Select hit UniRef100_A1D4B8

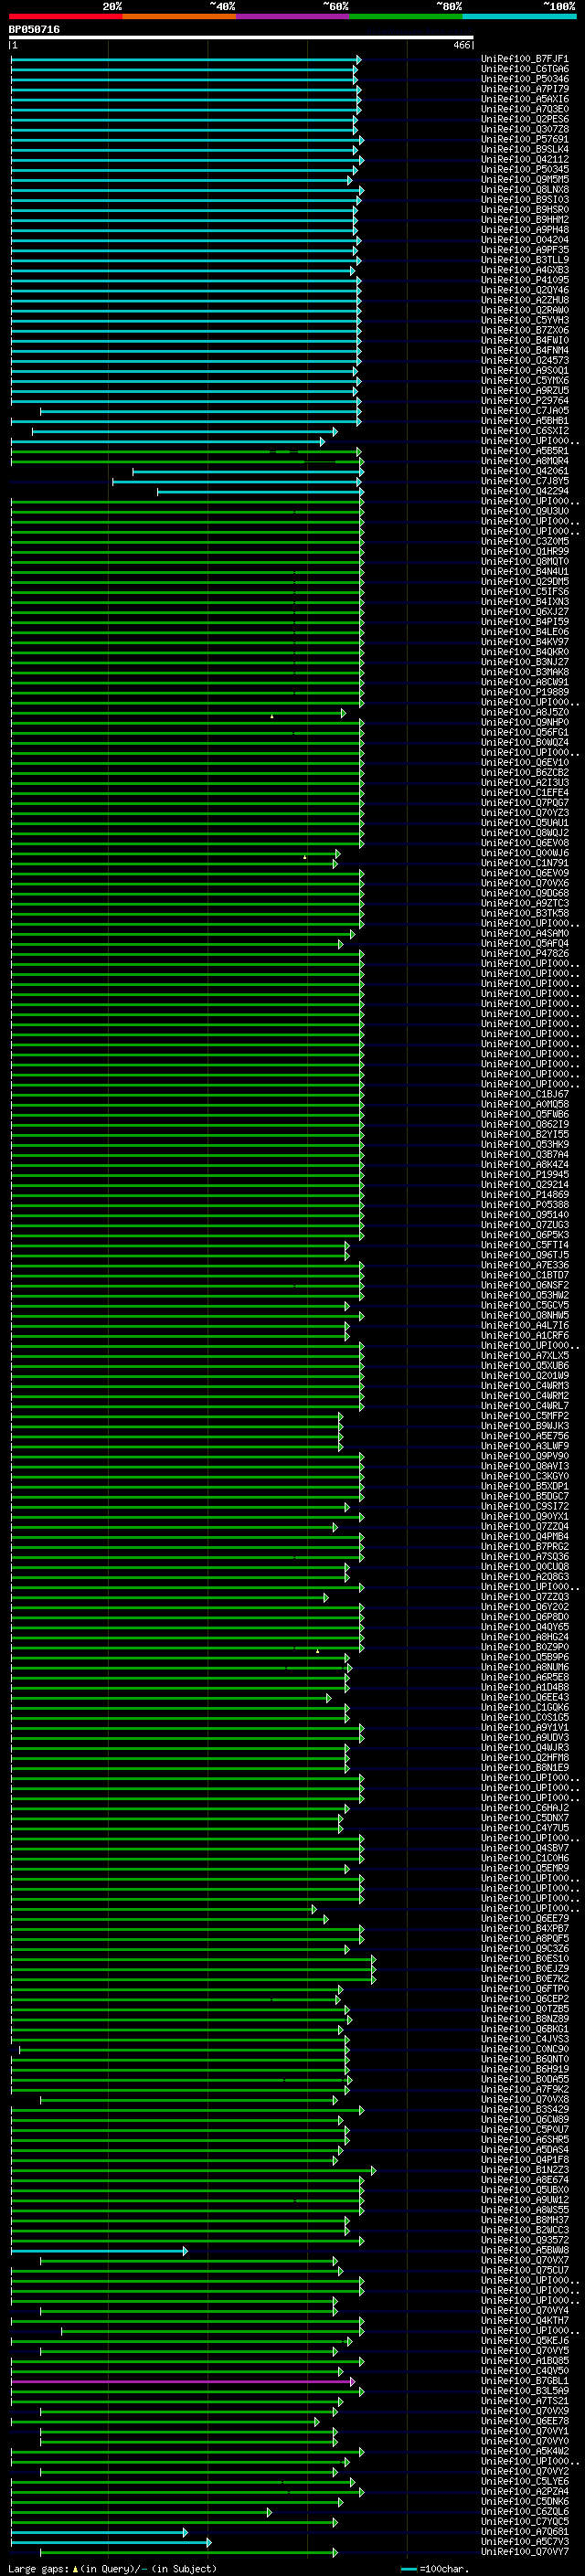point(524,1688)
